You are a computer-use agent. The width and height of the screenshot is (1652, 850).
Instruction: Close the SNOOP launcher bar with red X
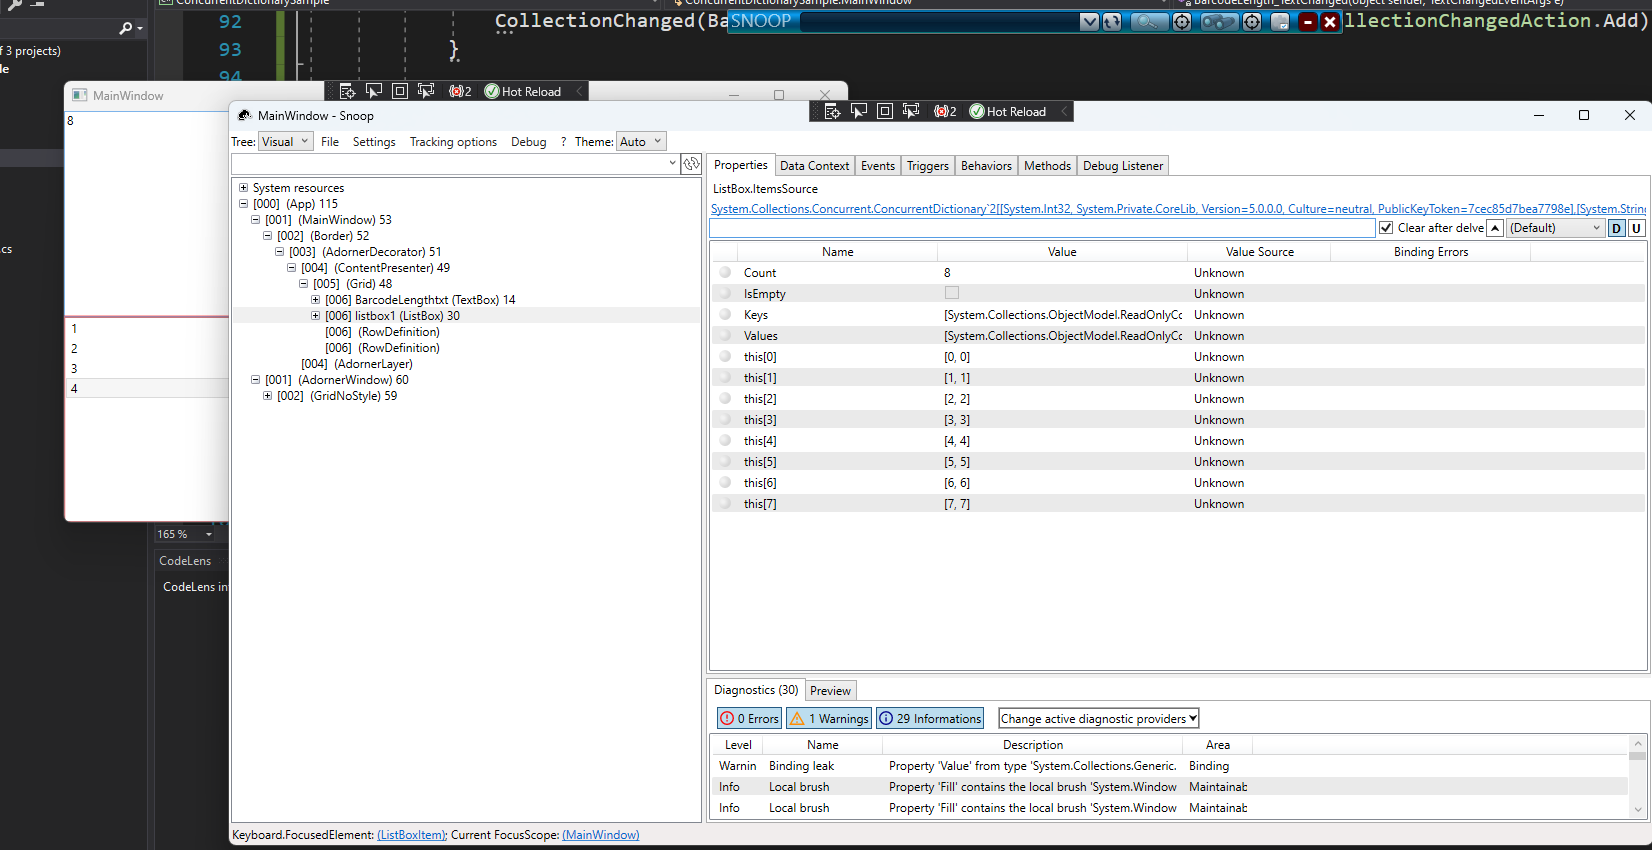(1330, 22)
